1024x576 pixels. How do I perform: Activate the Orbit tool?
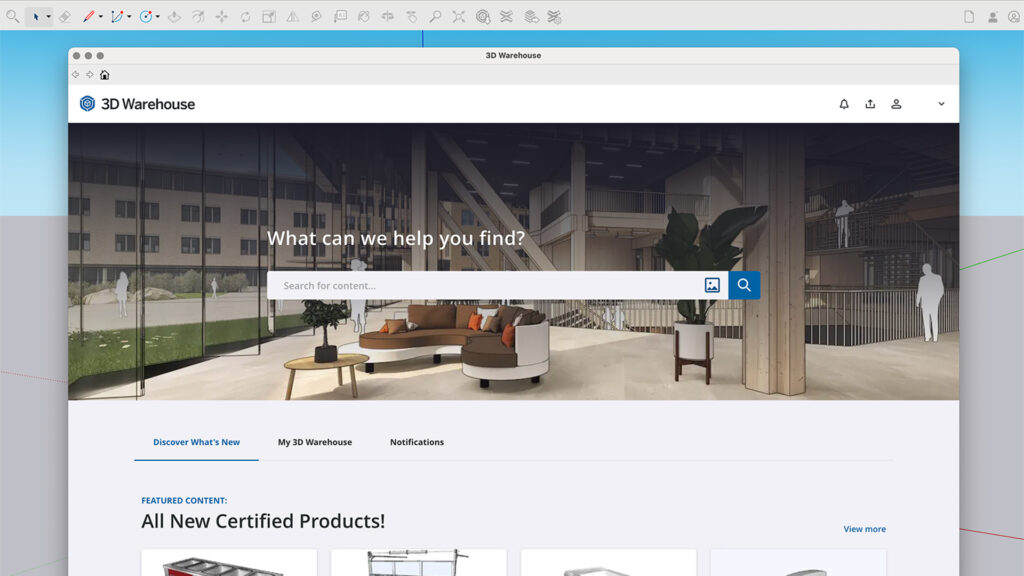(388, 16)
